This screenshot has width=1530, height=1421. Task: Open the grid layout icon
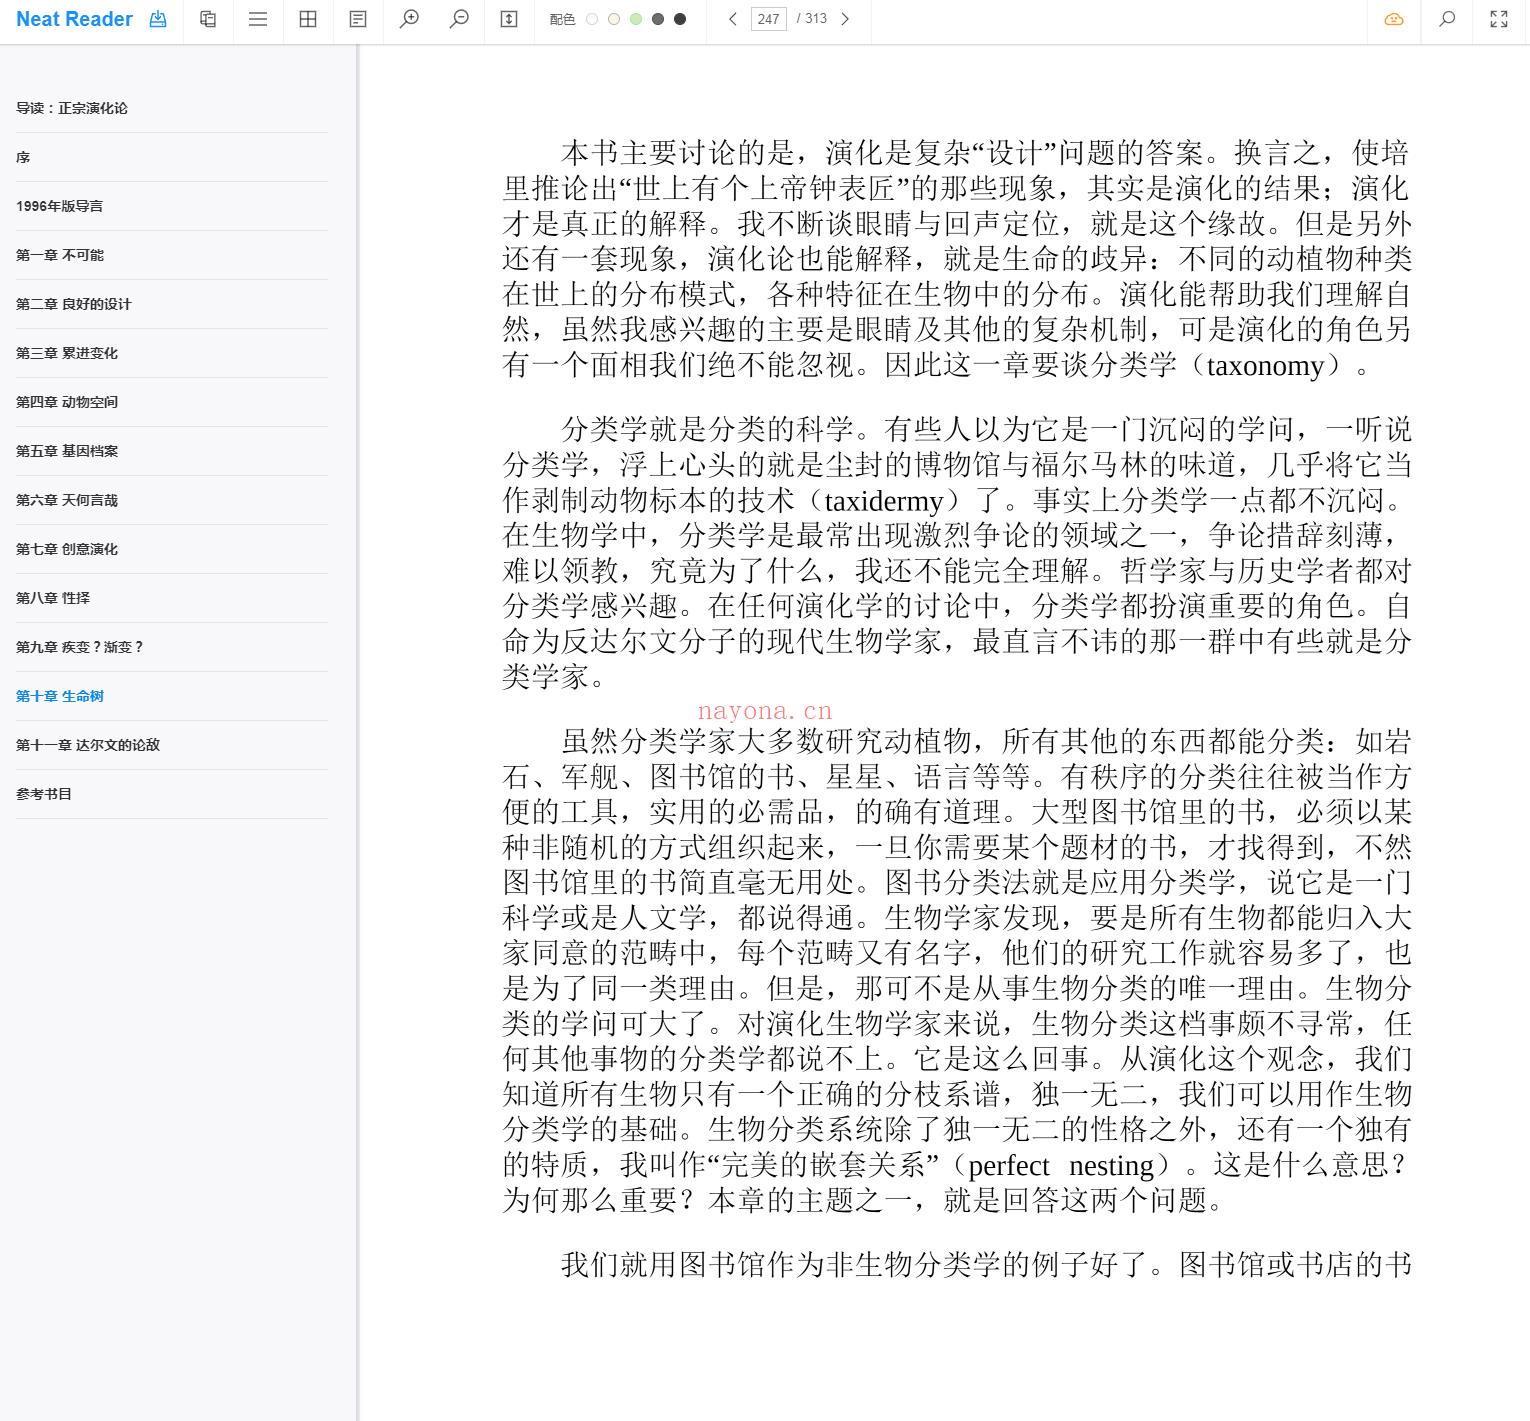point(308,19)
